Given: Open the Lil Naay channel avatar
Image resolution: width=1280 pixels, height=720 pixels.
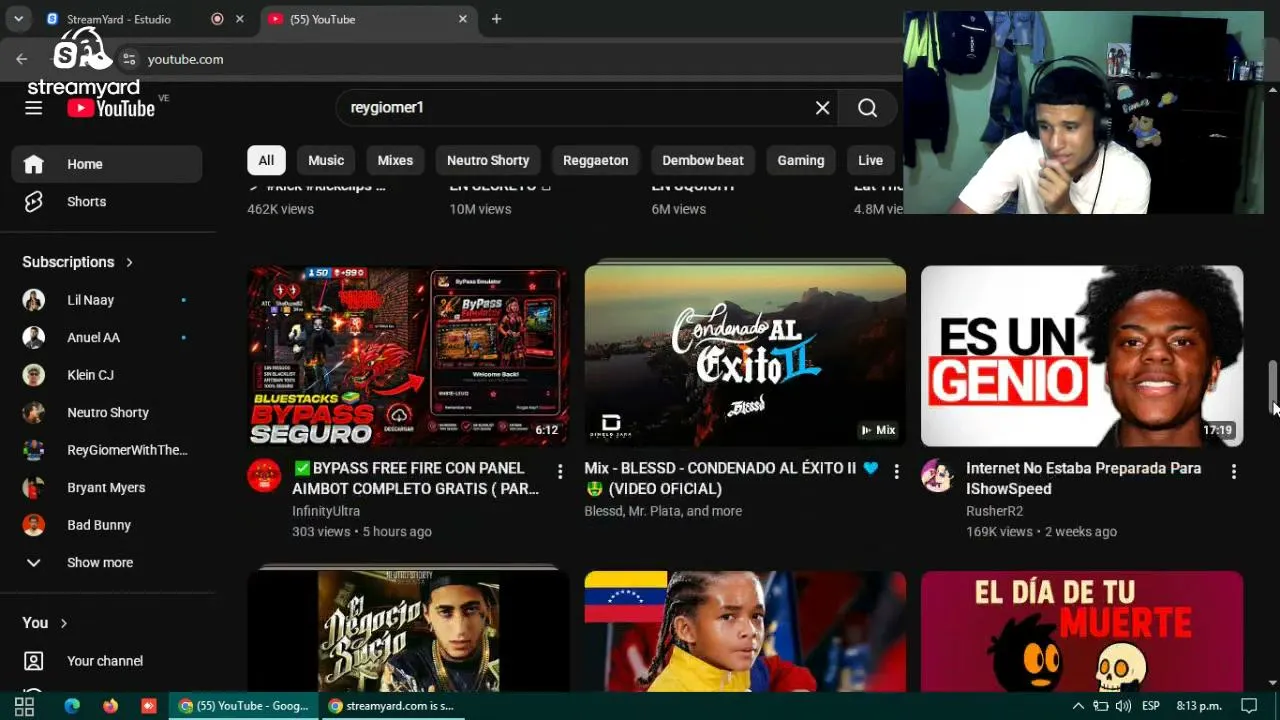Looking at the screenshot, I should coord(34,300).
